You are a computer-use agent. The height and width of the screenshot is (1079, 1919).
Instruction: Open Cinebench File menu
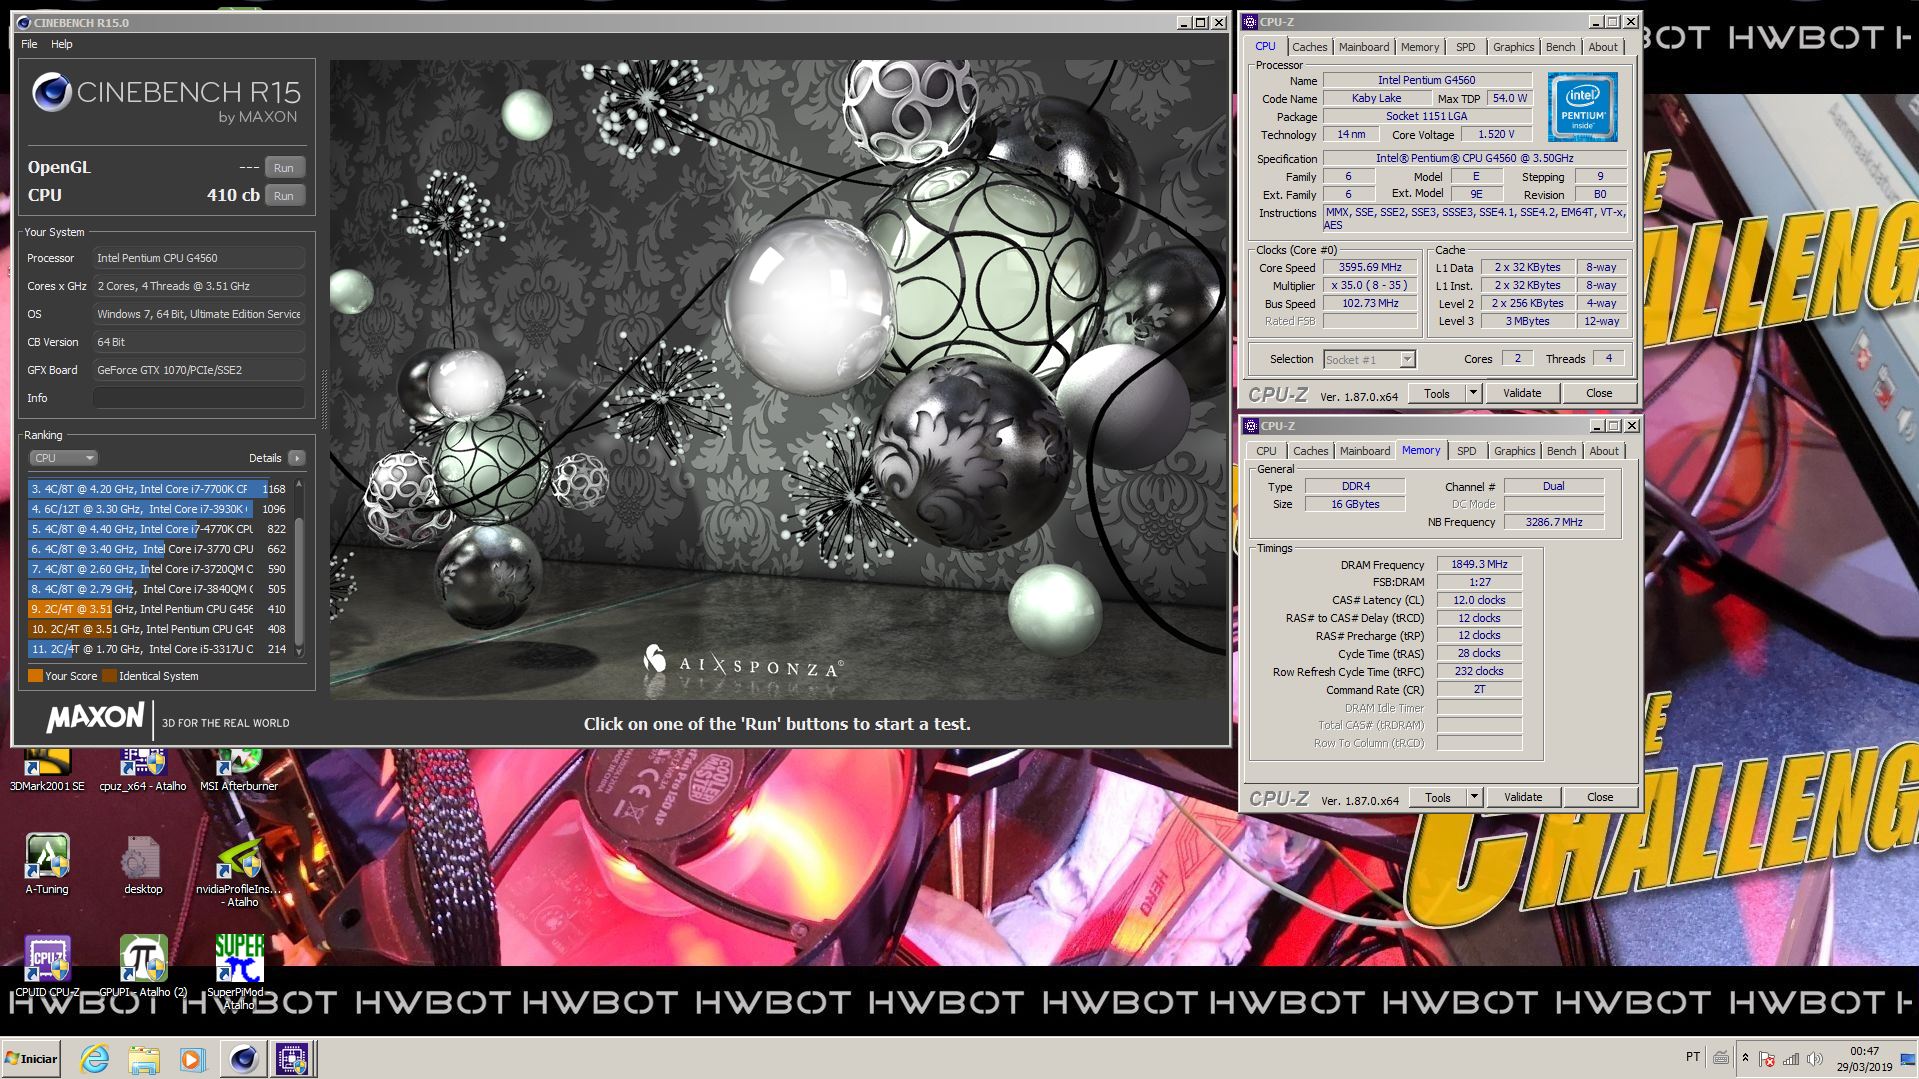pos(29,44)
